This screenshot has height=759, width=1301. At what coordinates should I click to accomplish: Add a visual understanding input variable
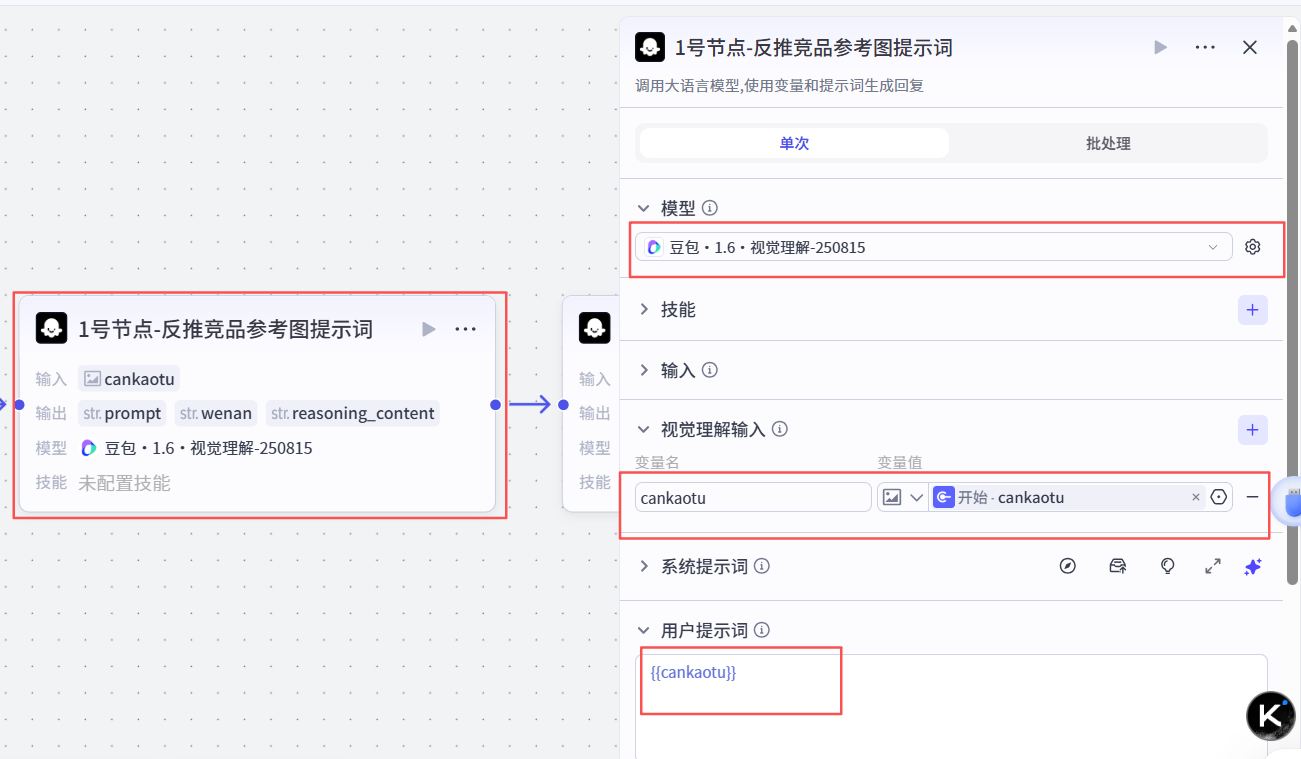point(1252,429)
